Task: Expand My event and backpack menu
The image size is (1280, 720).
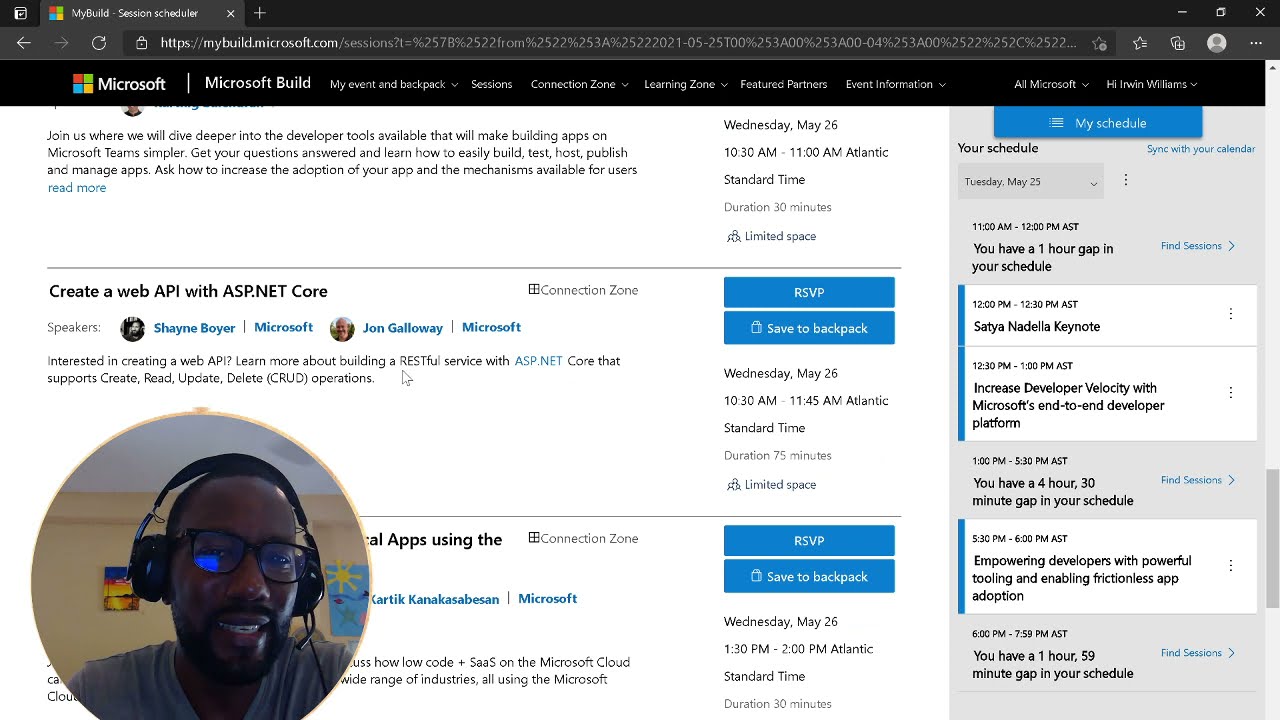Action: click(393, 84)
